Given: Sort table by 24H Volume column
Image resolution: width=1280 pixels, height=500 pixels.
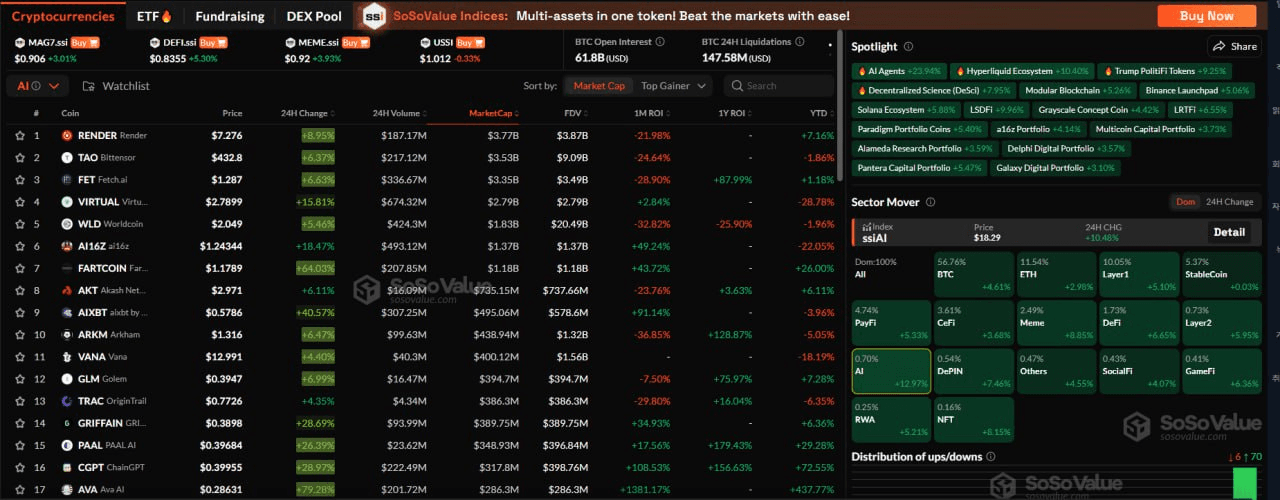Looking at the screenshot, I should 398,113.
